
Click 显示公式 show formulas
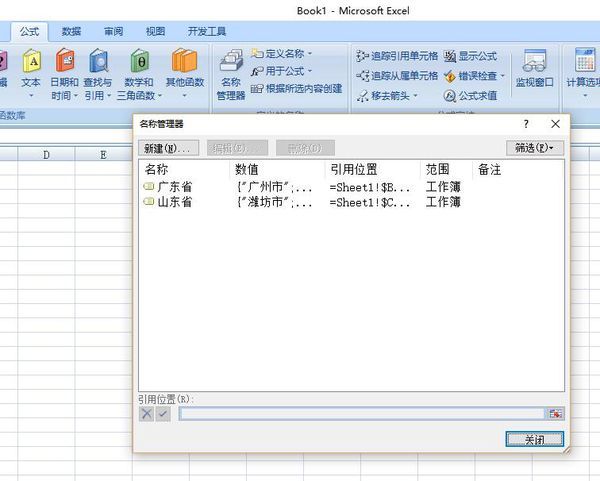470,56
